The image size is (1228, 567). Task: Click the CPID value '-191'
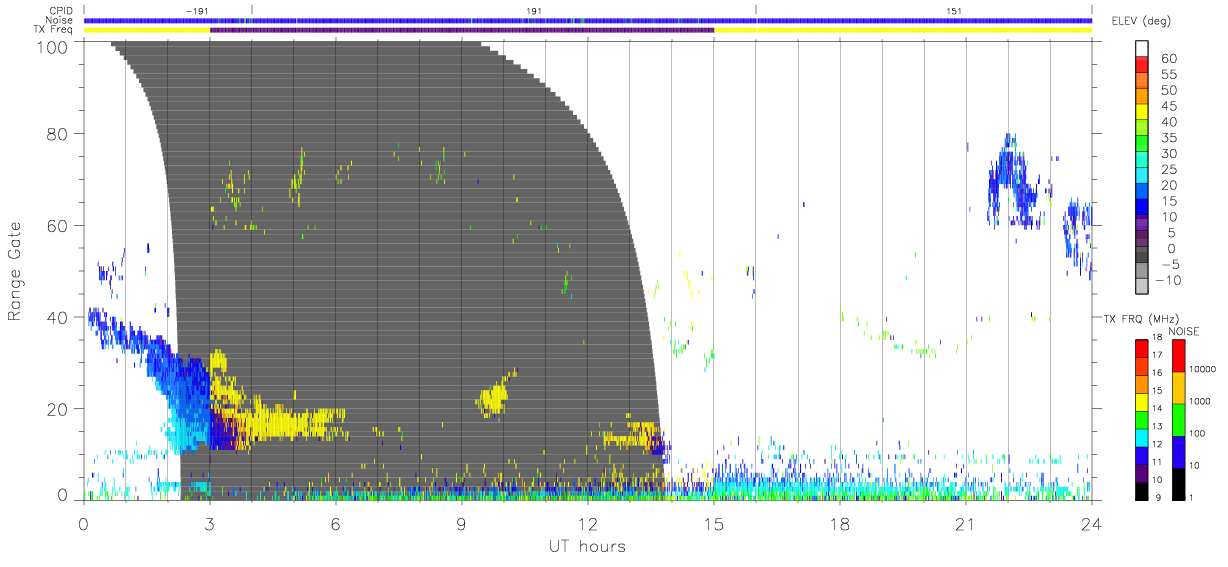(198, 9)
